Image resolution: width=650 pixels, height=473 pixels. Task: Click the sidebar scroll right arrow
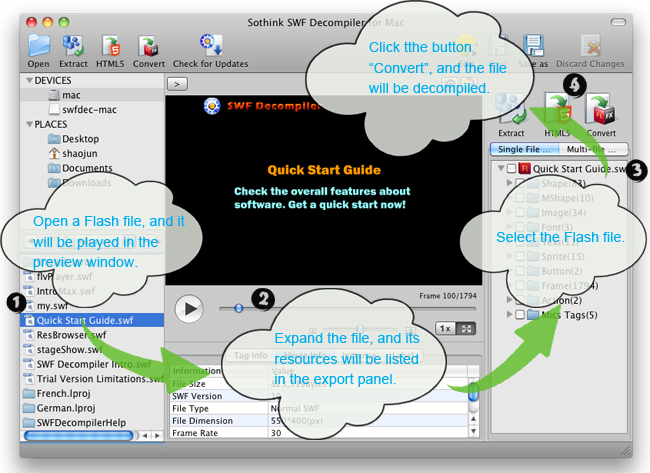157,436
